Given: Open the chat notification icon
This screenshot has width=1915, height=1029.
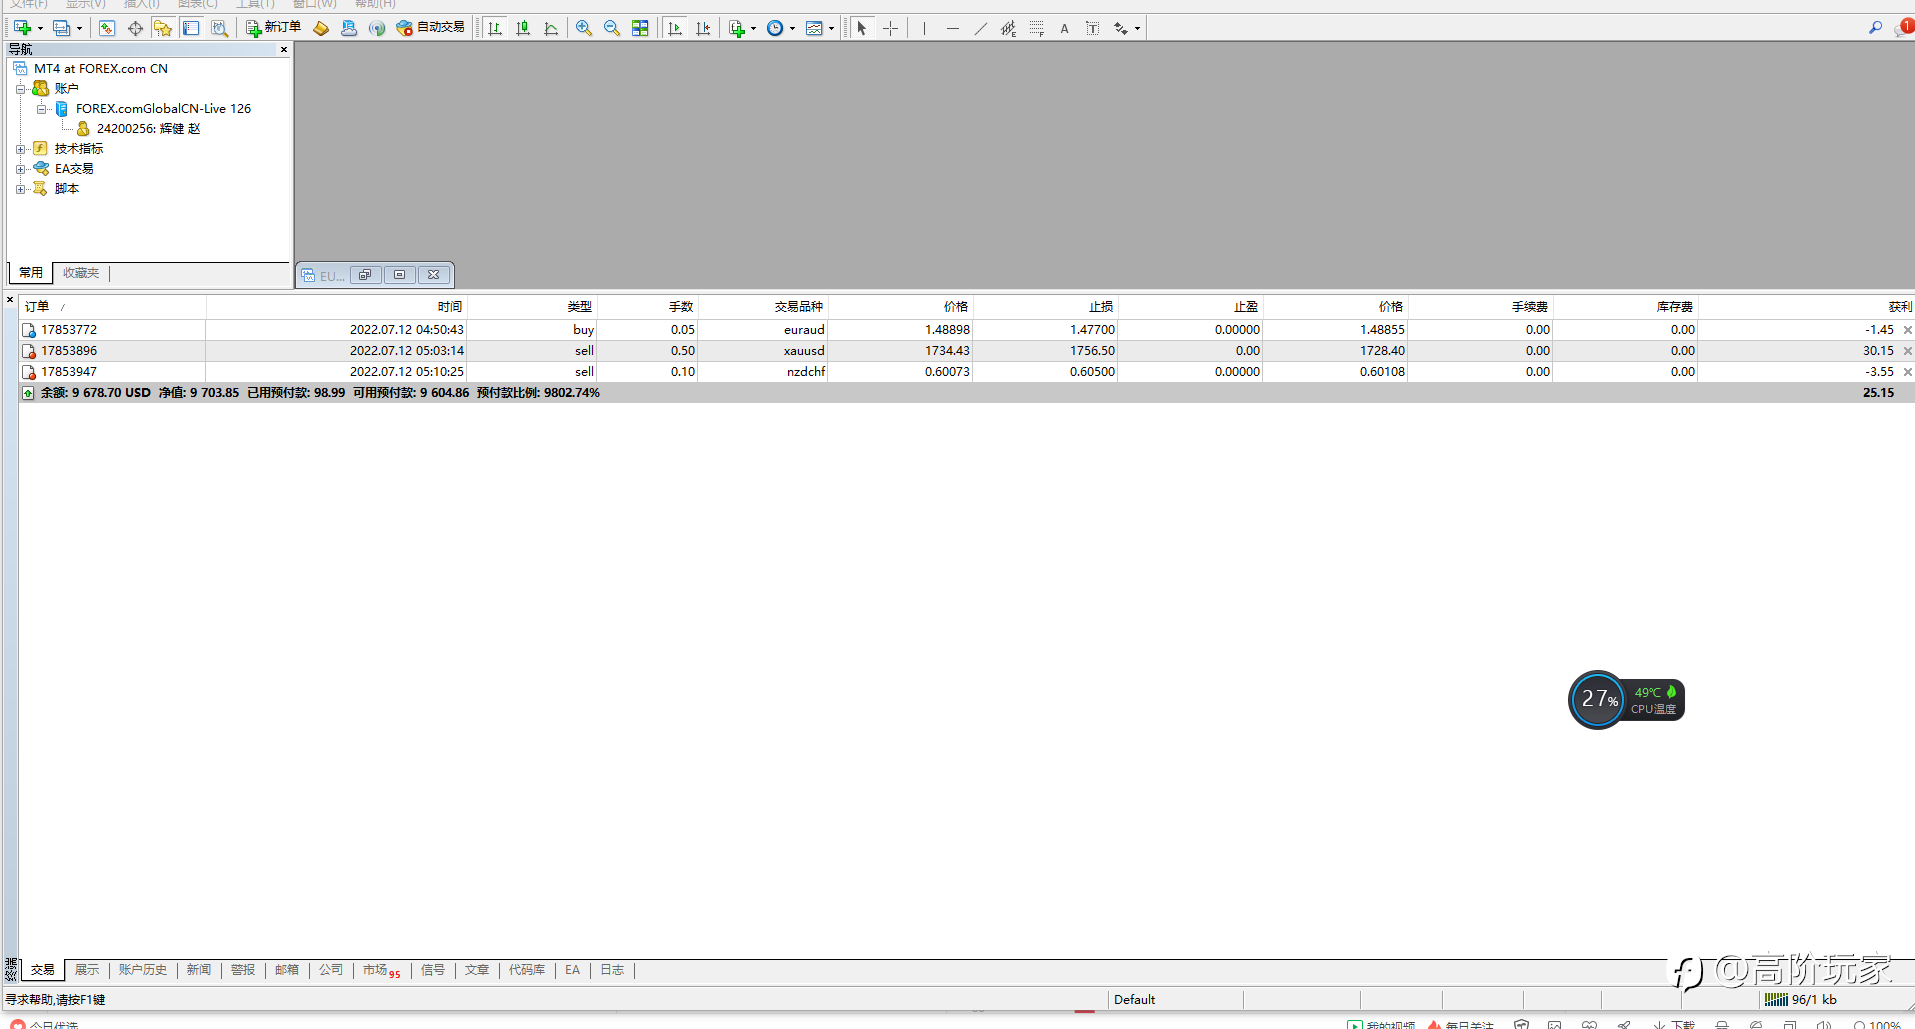Looking at the screenshot, I should click(1904, 28).
